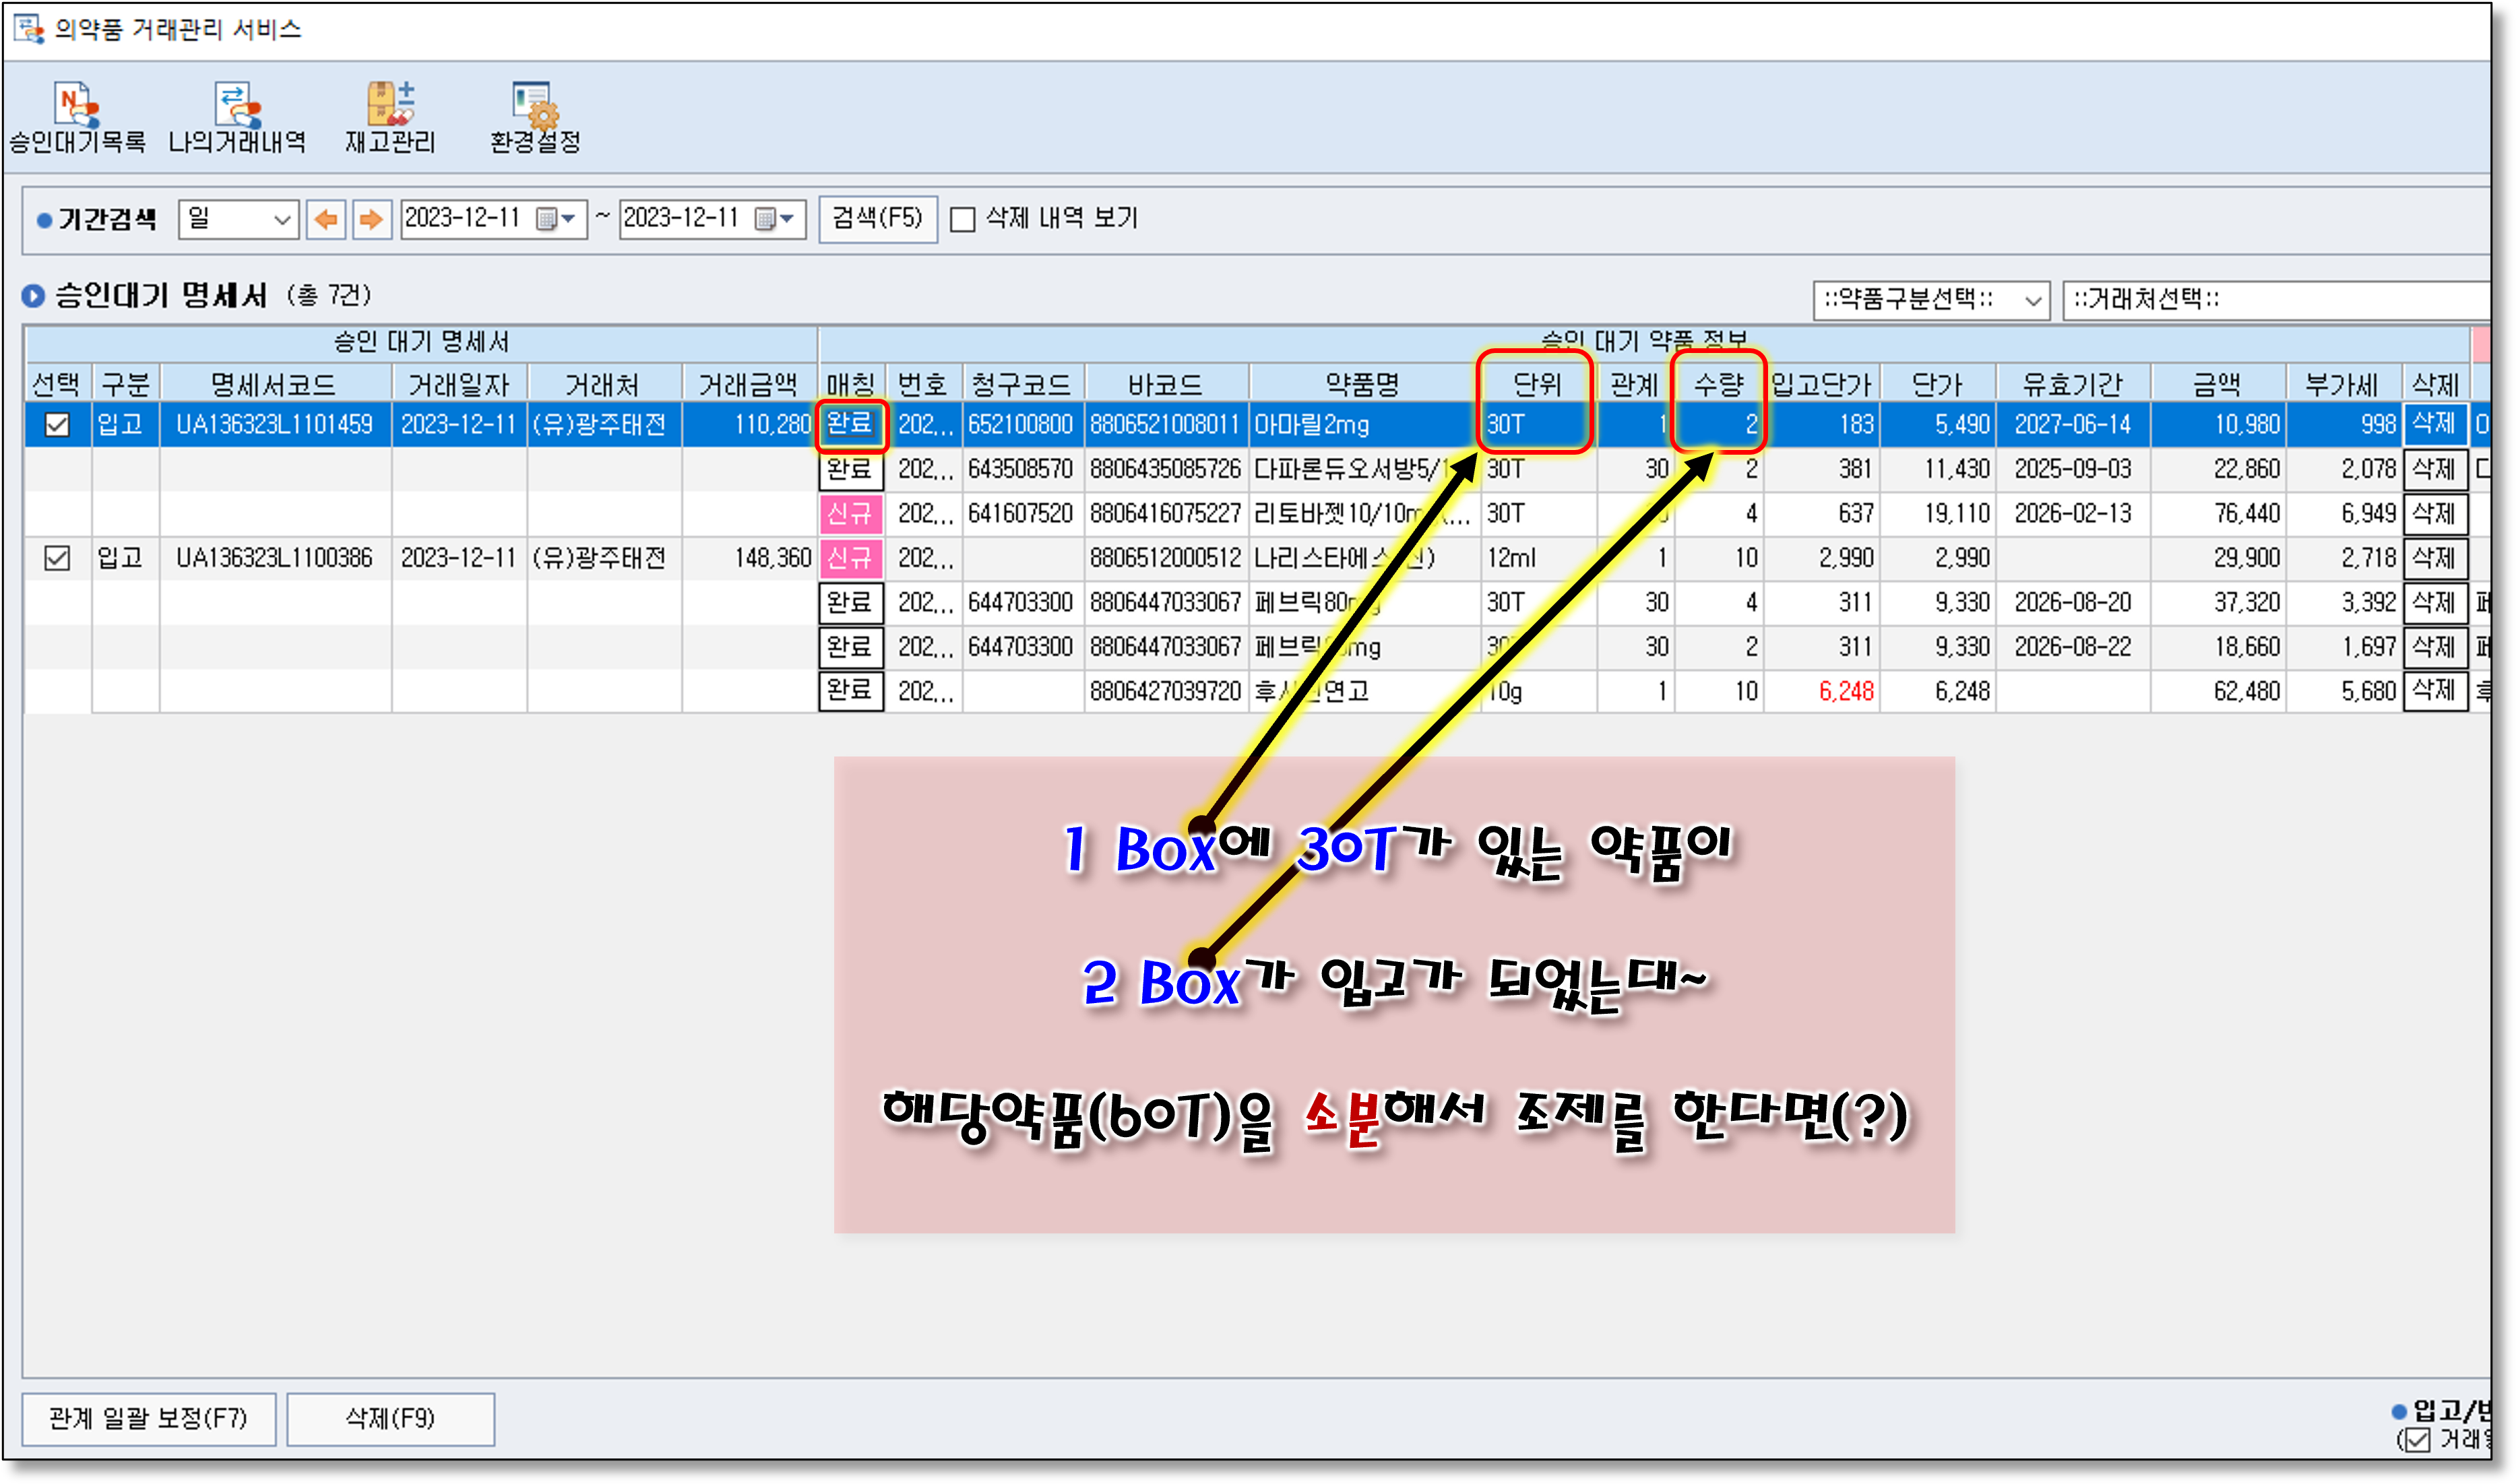Toggle 삭제 내역 보기 checkbox
Screen dimensions: 2516x1484
[x=962, y=219]
